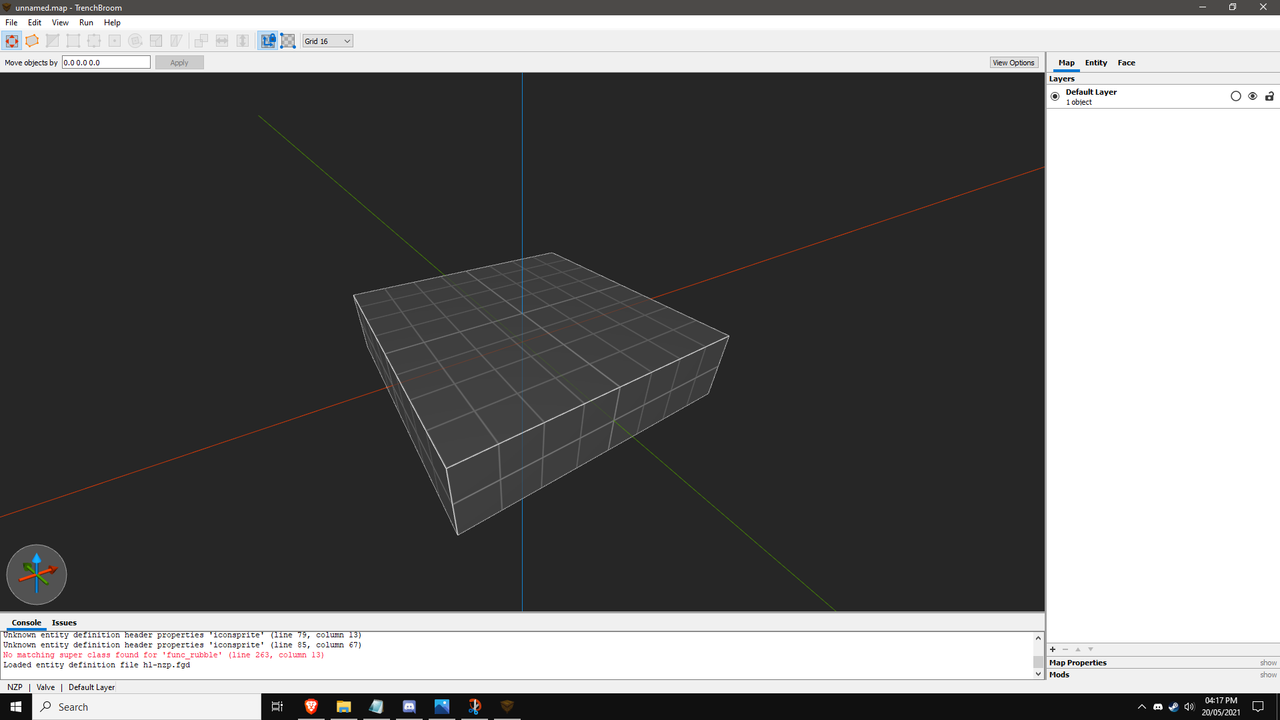Viewport: 1280px width, 720px height.
Task: Show the Map Properties section
Action: click(x=1267, y=662)
